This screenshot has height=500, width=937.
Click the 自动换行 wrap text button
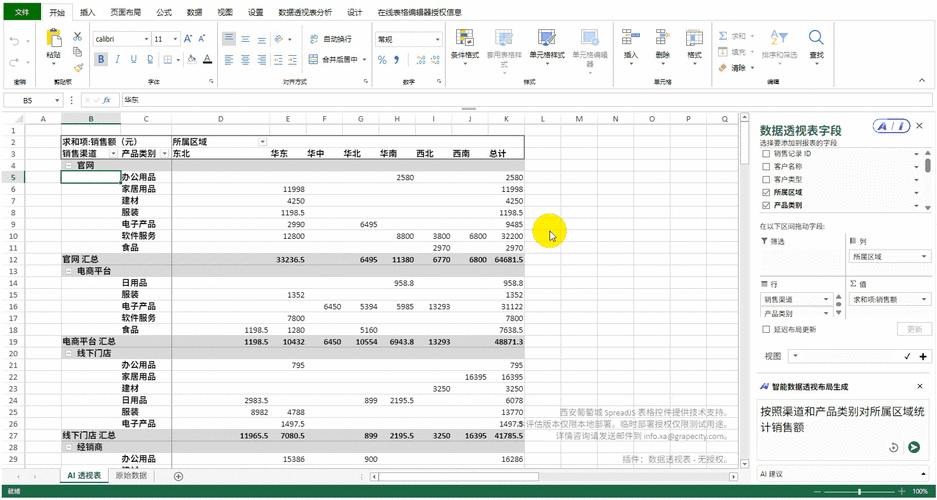330,39
